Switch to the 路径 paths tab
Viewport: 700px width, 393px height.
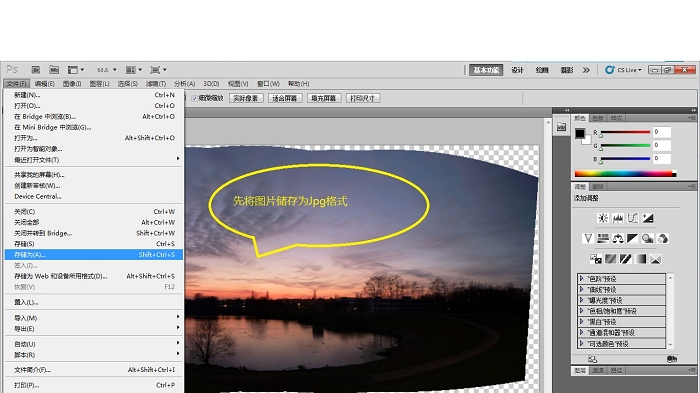(616, 370)
